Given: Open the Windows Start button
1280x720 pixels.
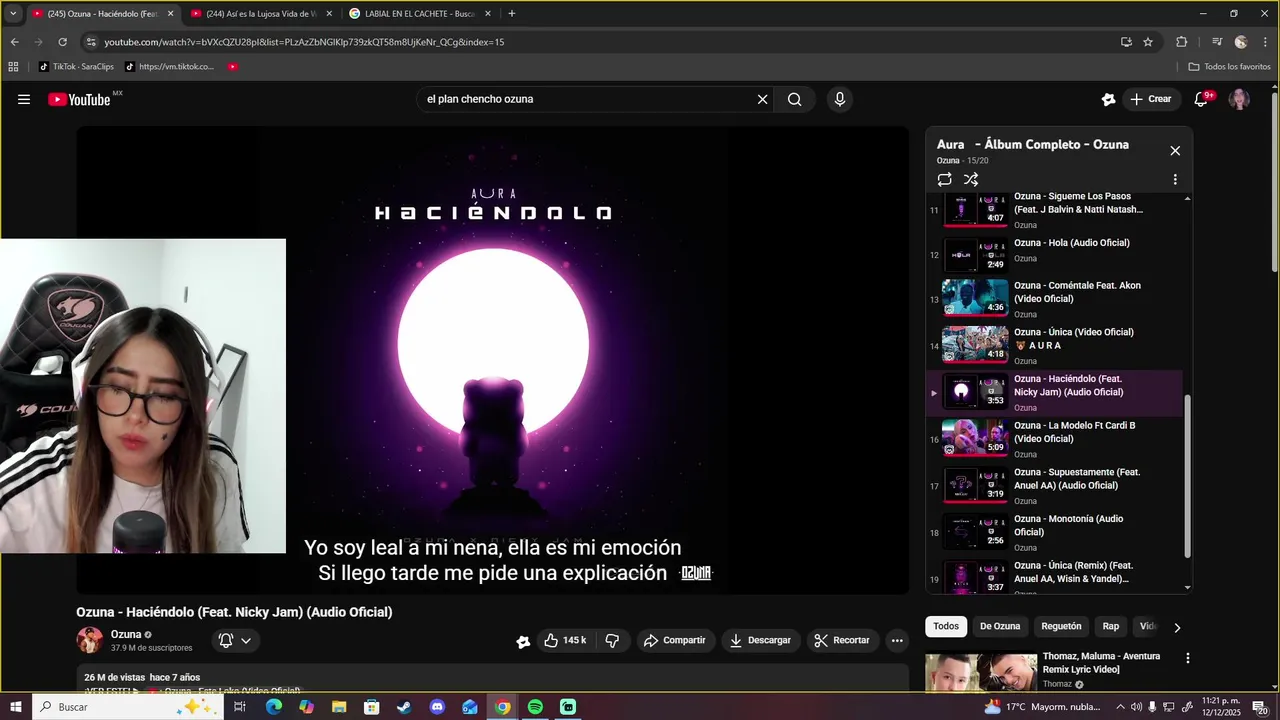Looking at the screenshot, I should pyautogui.click(x=16, y=707).
